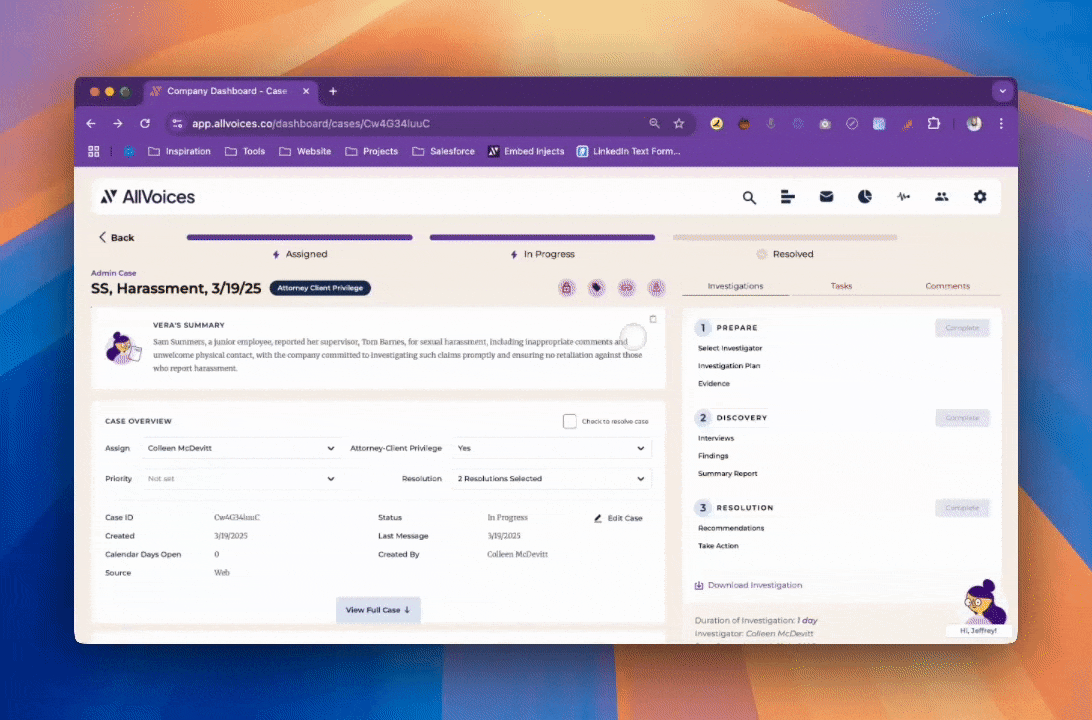Open the Resolution dropdown '2 Resolutions Selected'

pos(552,479)
